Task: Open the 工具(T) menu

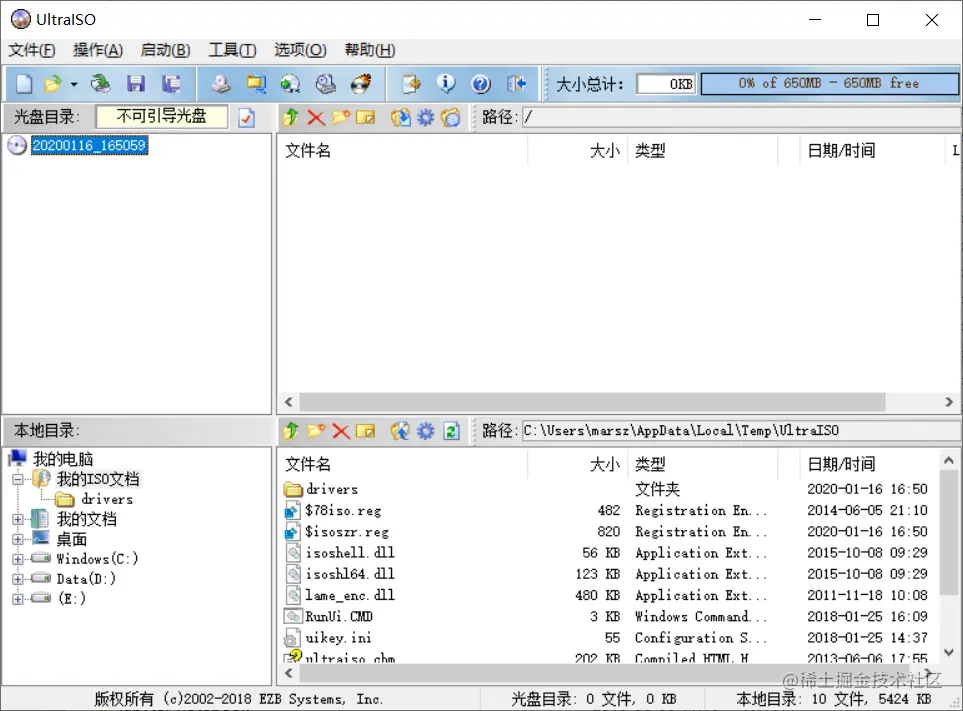Action: pos(232,50)
